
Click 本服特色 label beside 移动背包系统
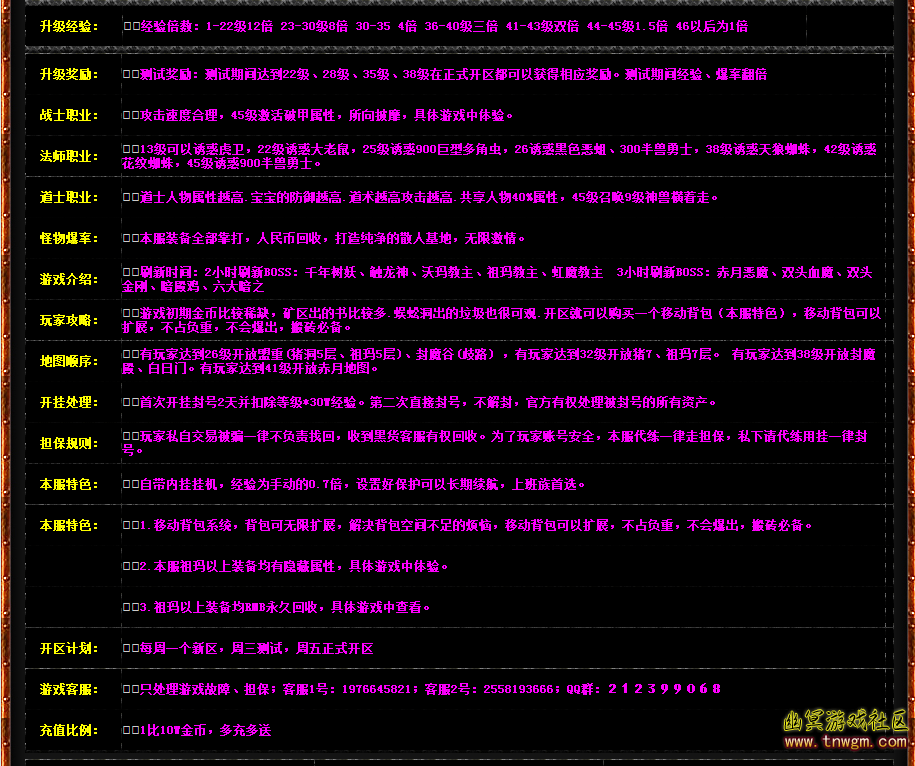[x=69, y=525]
